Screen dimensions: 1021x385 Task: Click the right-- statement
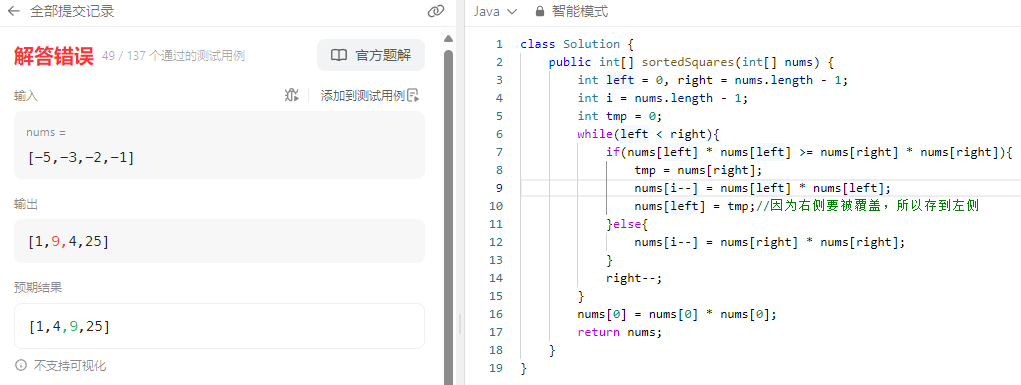pos(634,278)
